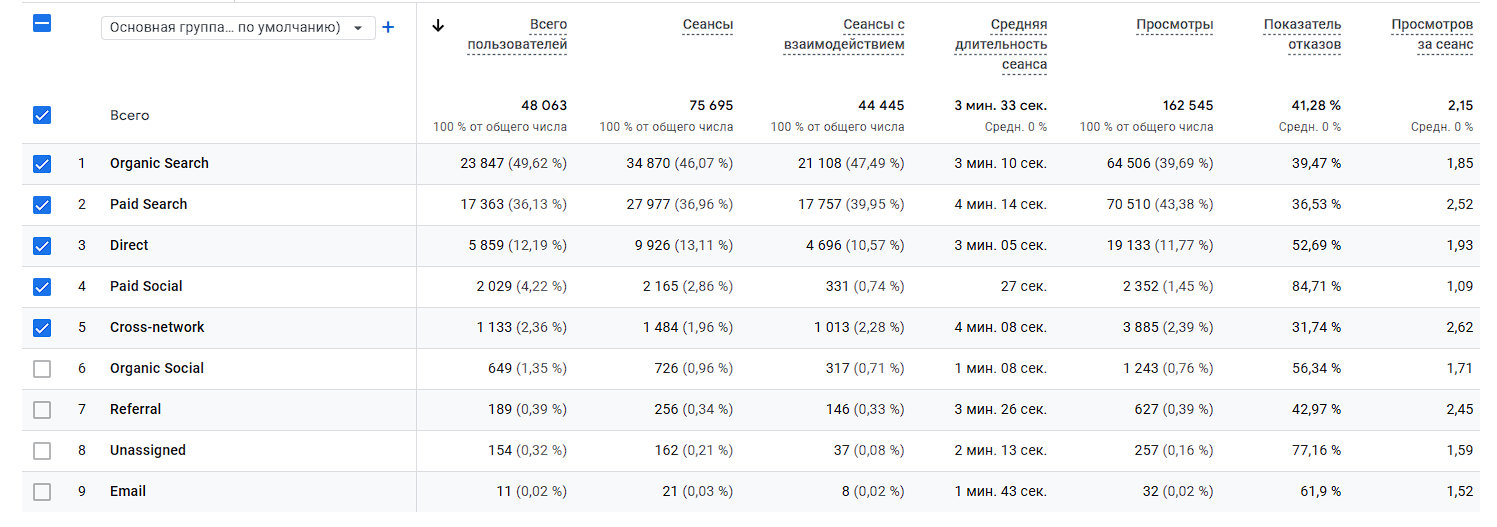Uncheck the Organic Search row checkbox
Screen dimensions: 1497x527
coord(42,164)
